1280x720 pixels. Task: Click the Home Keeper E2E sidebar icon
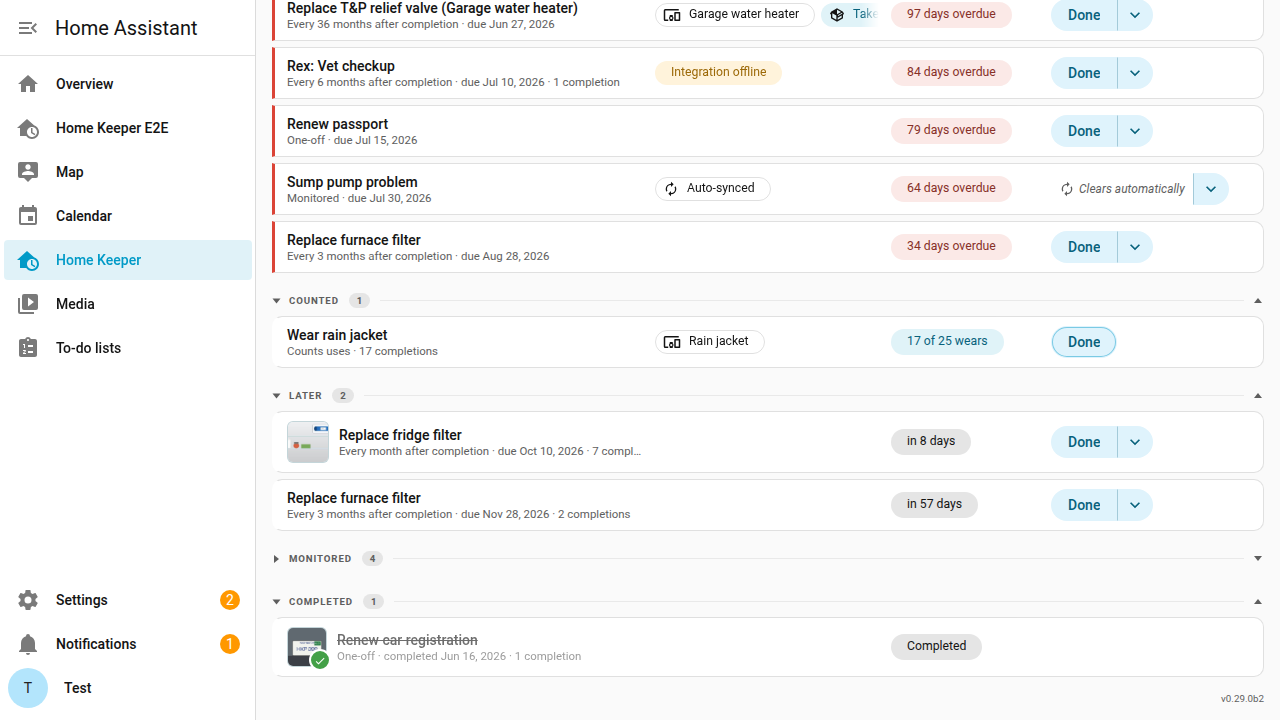pos(28,128)
